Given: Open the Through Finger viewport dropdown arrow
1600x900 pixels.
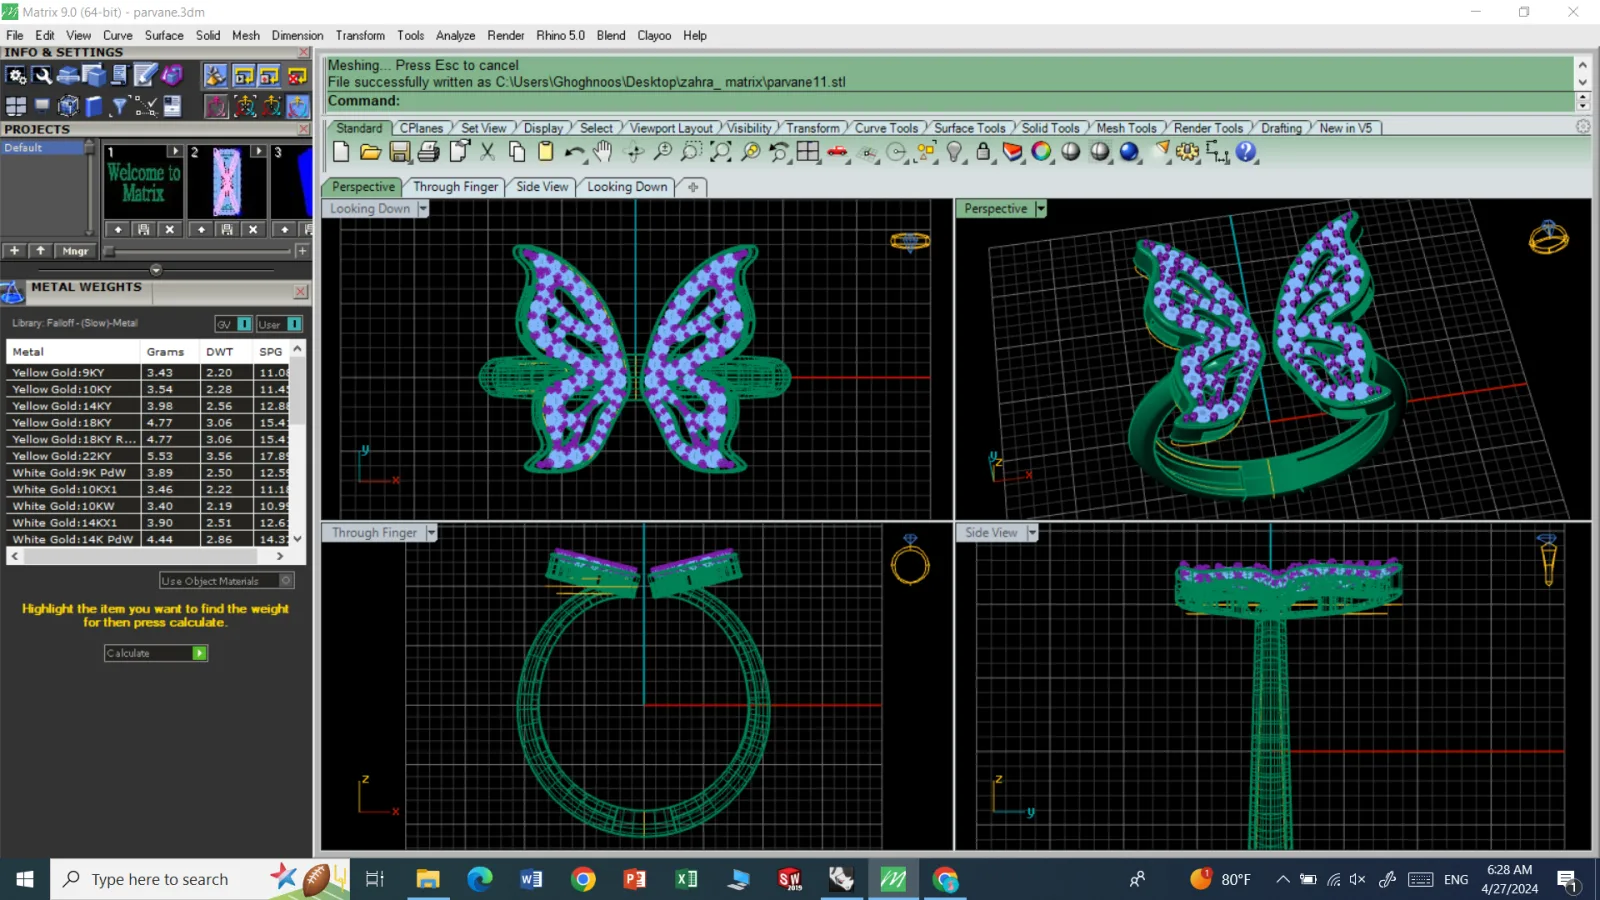Looking at the screenshot, I should (431, 533).
